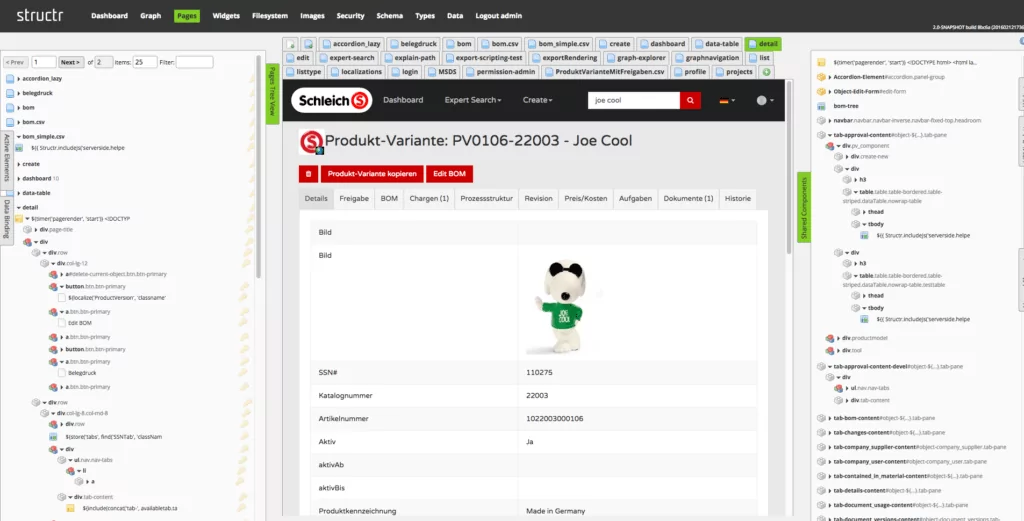
Task: Click page icon next to accordion_lazy in tree
Action: 10,78
